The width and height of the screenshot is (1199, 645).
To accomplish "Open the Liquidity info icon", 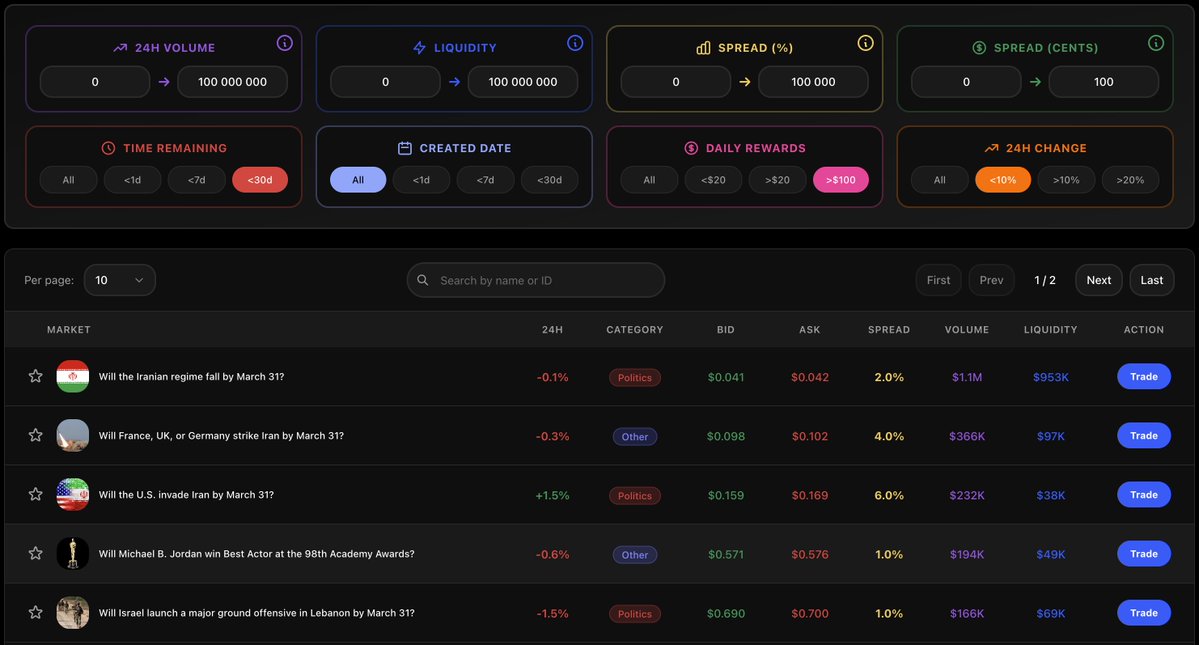I will 575,43.
